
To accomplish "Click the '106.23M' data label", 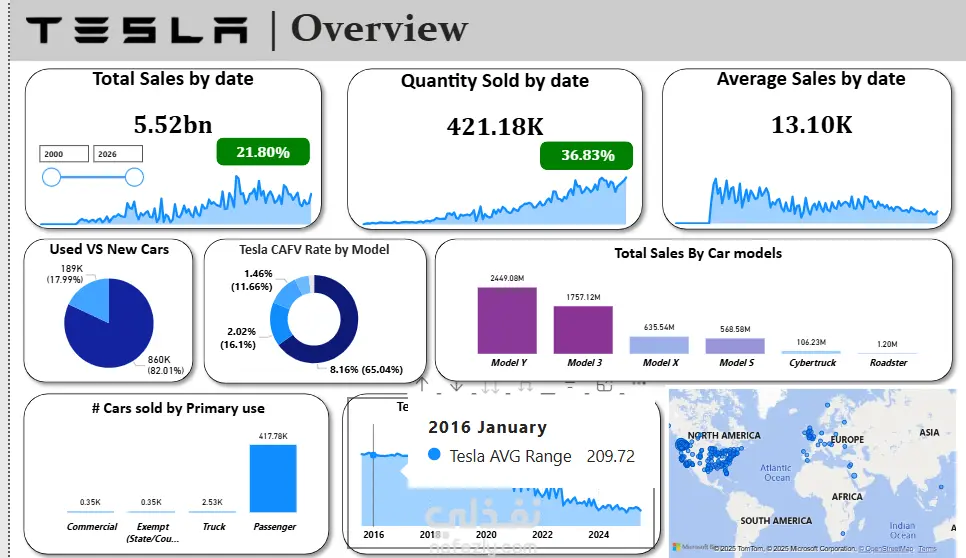I will [x=811, y=342].
